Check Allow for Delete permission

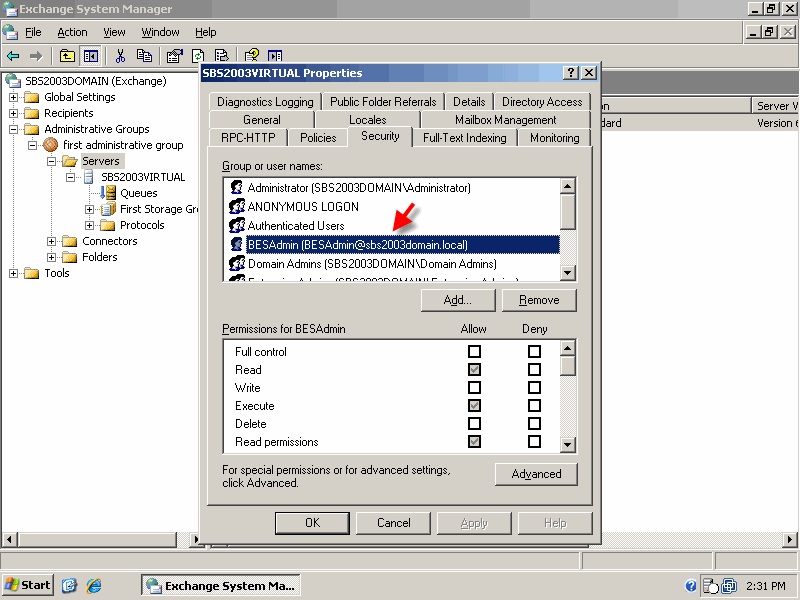tap(474, 423)
